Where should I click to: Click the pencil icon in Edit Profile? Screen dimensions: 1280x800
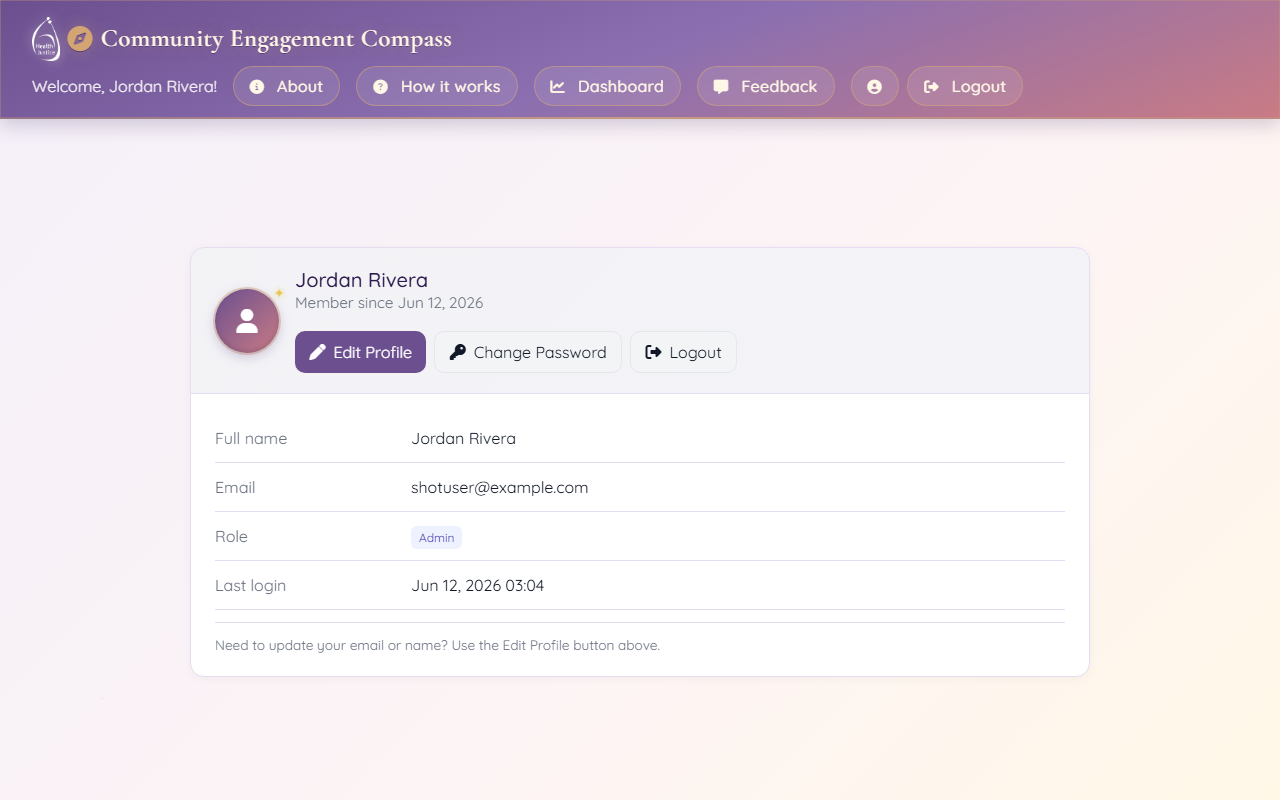pyautogui.click(x=318, y=352)
